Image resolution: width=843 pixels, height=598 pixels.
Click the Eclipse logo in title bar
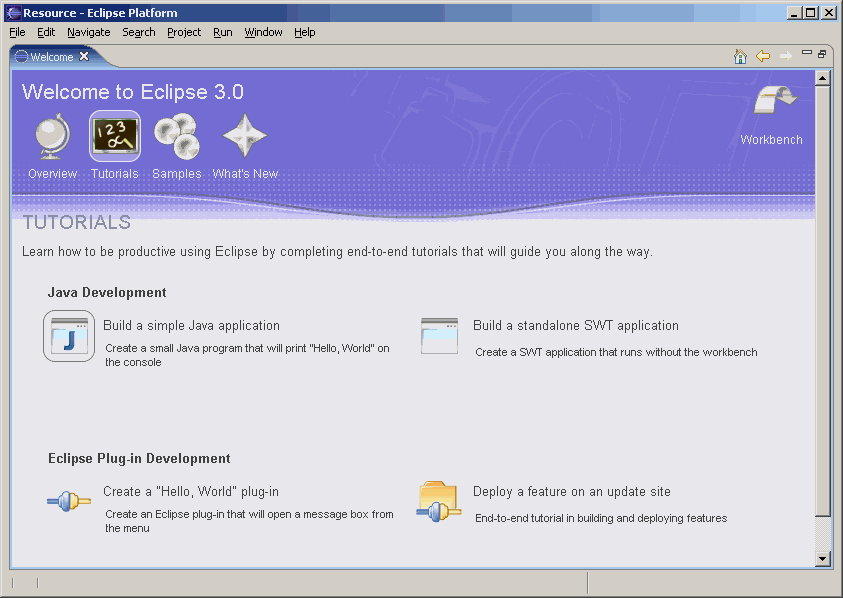[13, 13]
